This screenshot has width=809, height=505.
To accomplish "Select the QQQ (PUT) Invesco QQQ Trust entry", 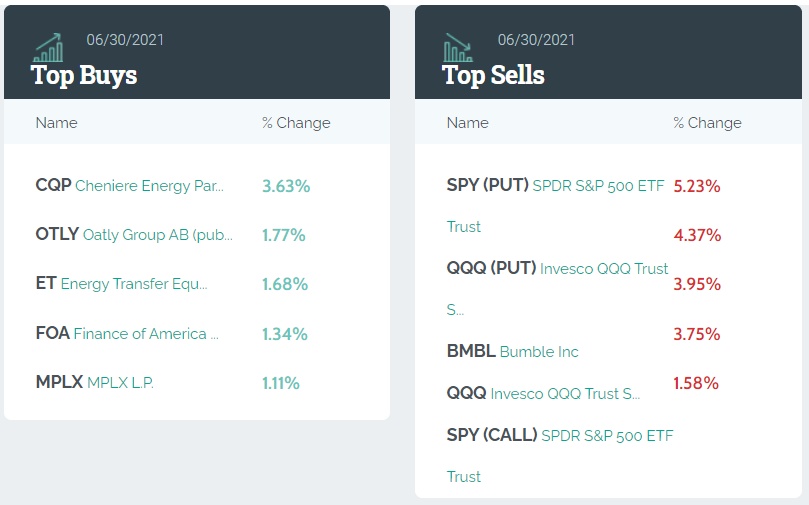I will pyautogui.click(x=557, y=268).
